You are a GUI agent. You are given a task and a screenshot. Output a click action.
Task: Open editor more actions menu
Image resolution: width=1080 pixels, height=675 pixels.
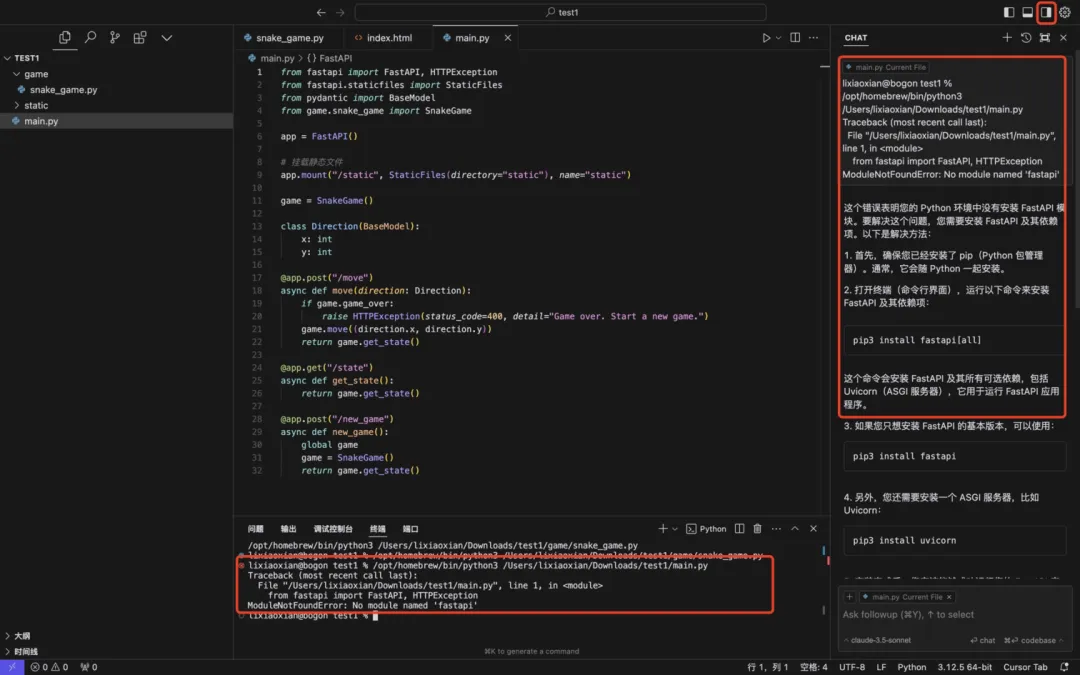(813, 38)
